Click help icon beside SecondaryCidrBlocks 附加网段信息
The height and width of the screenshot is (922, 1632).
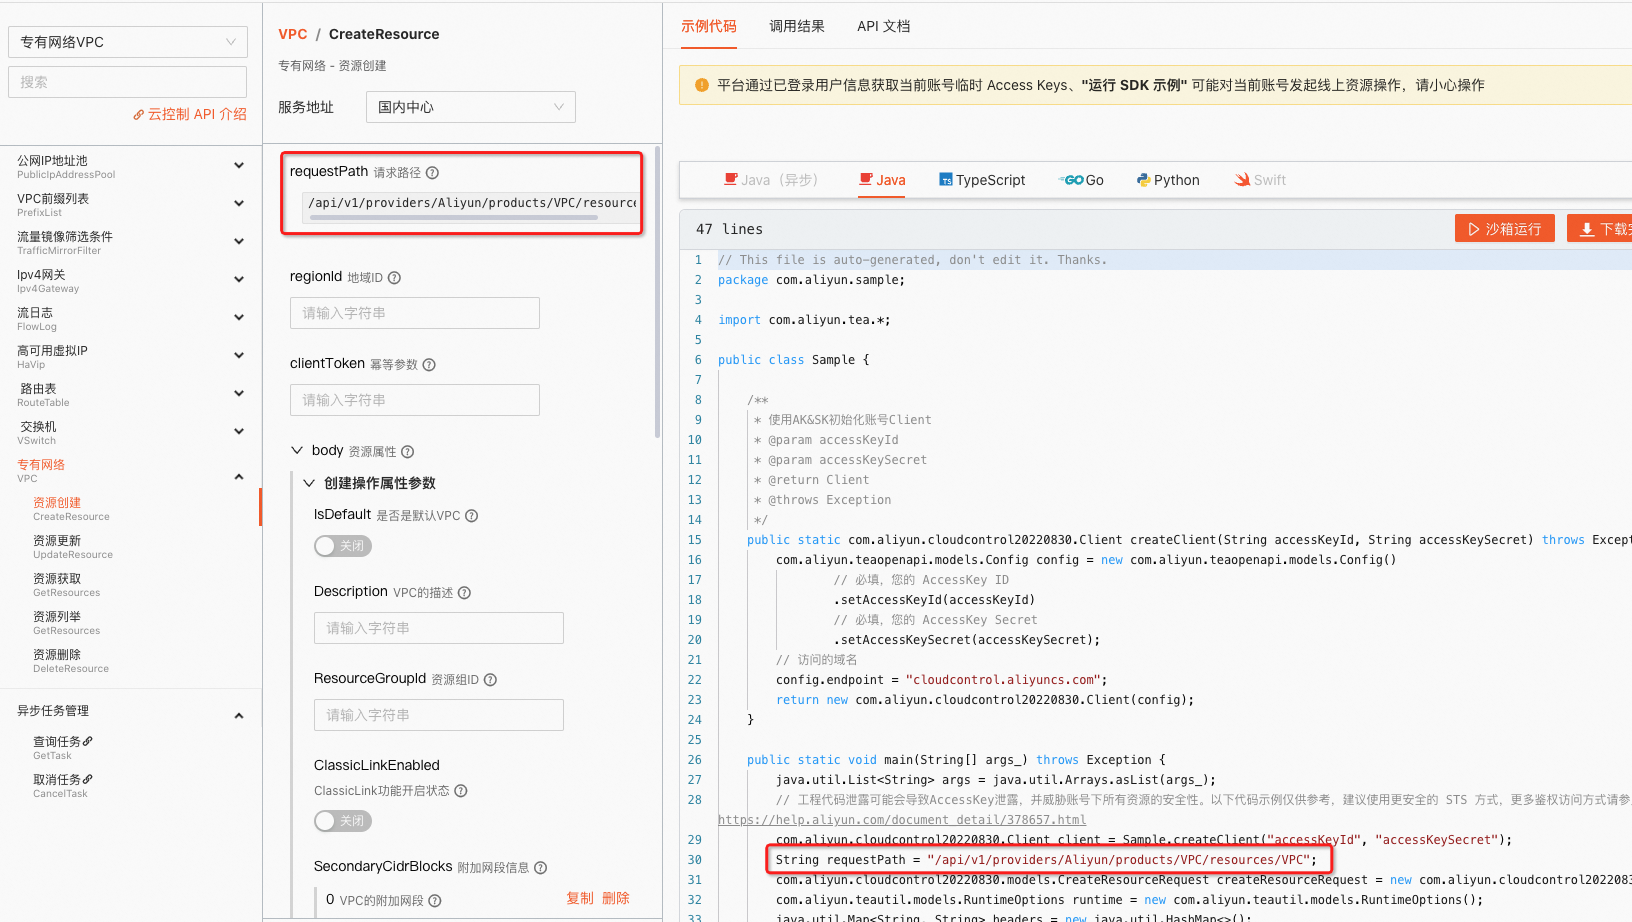coord(541,868)
